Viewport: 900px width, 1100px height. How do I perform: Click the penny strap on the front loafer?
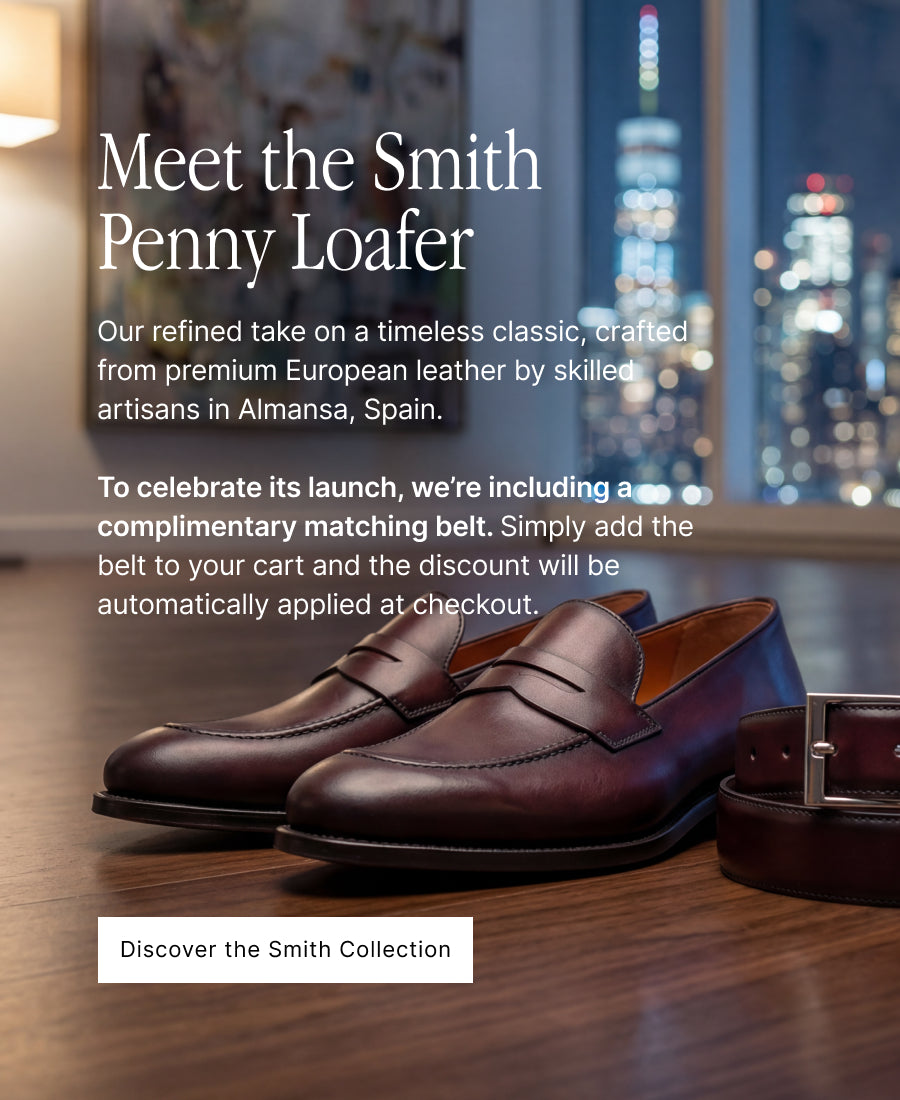pyautogui.click(x=560, y=700)
